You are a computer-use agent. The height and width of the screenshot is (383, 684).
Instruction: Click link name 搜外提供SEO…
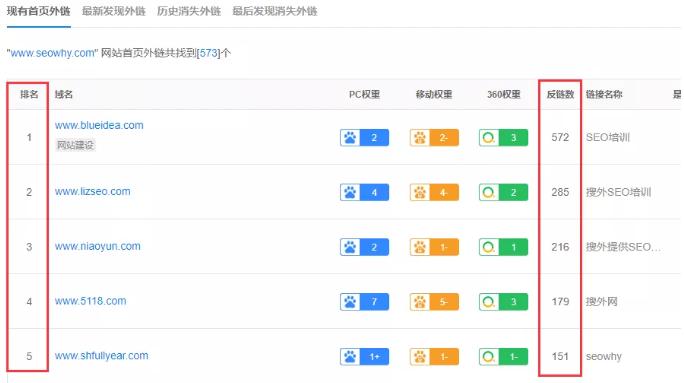point(623,247)
